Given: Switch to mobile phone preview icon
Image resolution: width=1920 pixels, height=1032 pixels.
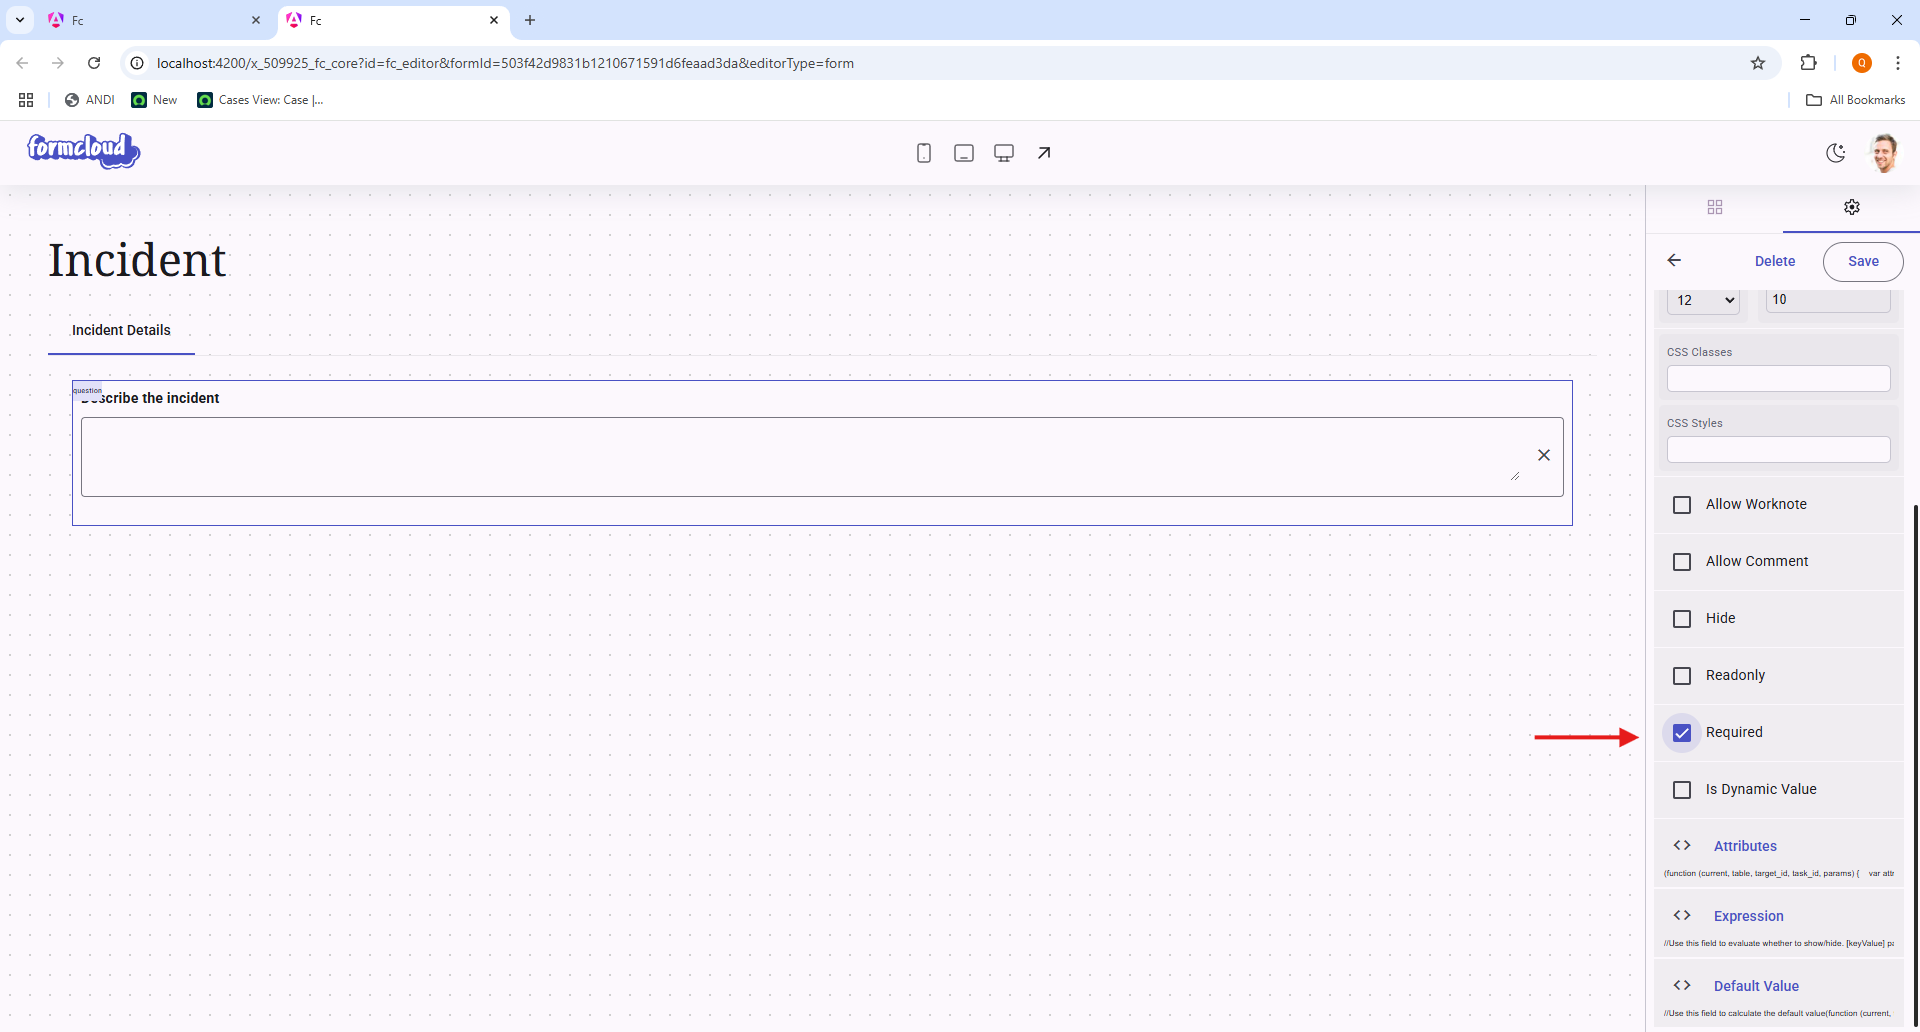Looking at the screenshot, I should click(x=924, y=153).
